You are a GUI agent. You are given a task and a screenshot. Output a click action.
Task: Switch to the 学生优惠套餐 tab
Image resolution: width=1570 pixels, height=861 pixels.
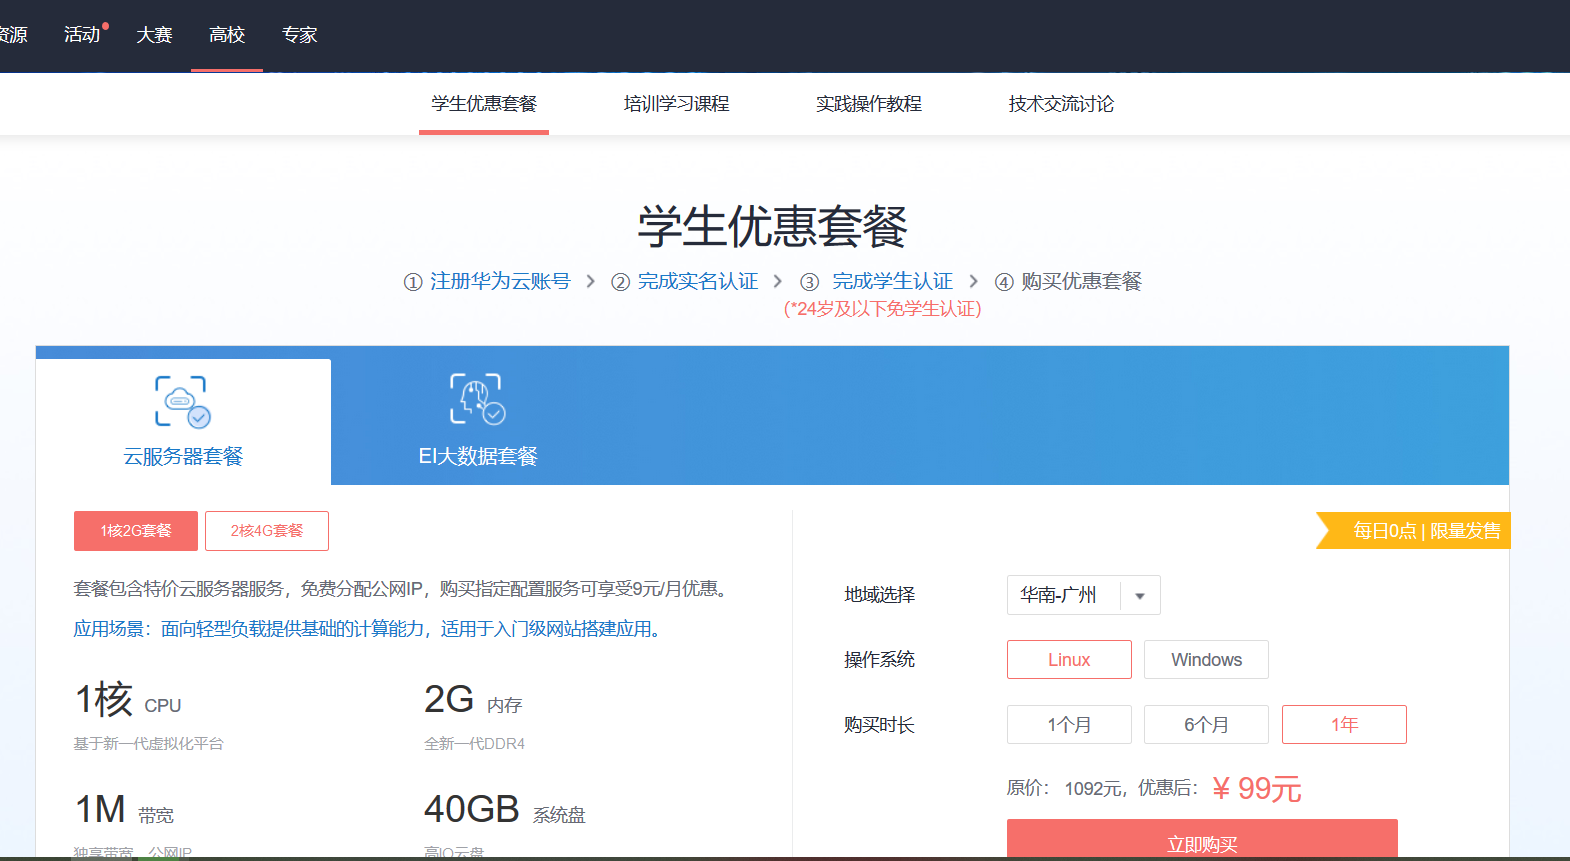[484, 104]
